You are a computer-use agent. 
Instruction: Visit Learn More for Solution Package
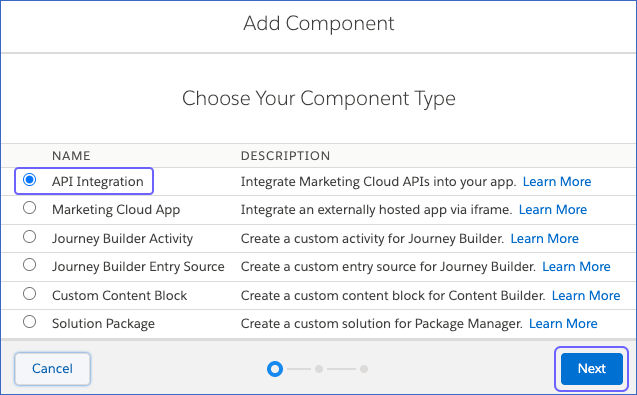563,323
